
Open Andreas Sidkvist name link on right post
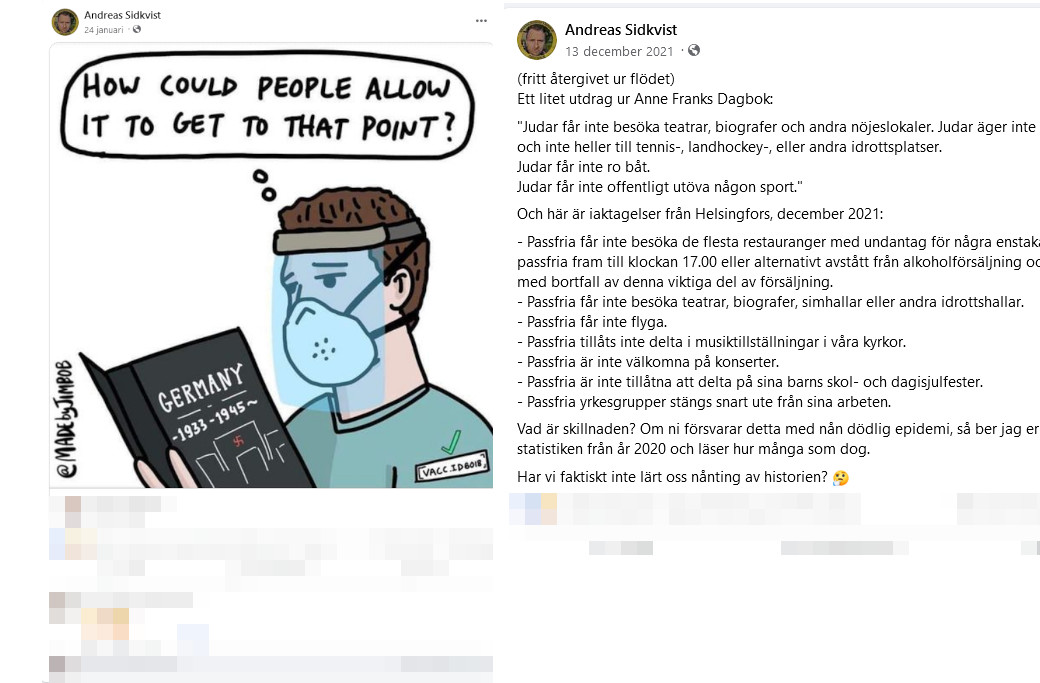point(621,30)
